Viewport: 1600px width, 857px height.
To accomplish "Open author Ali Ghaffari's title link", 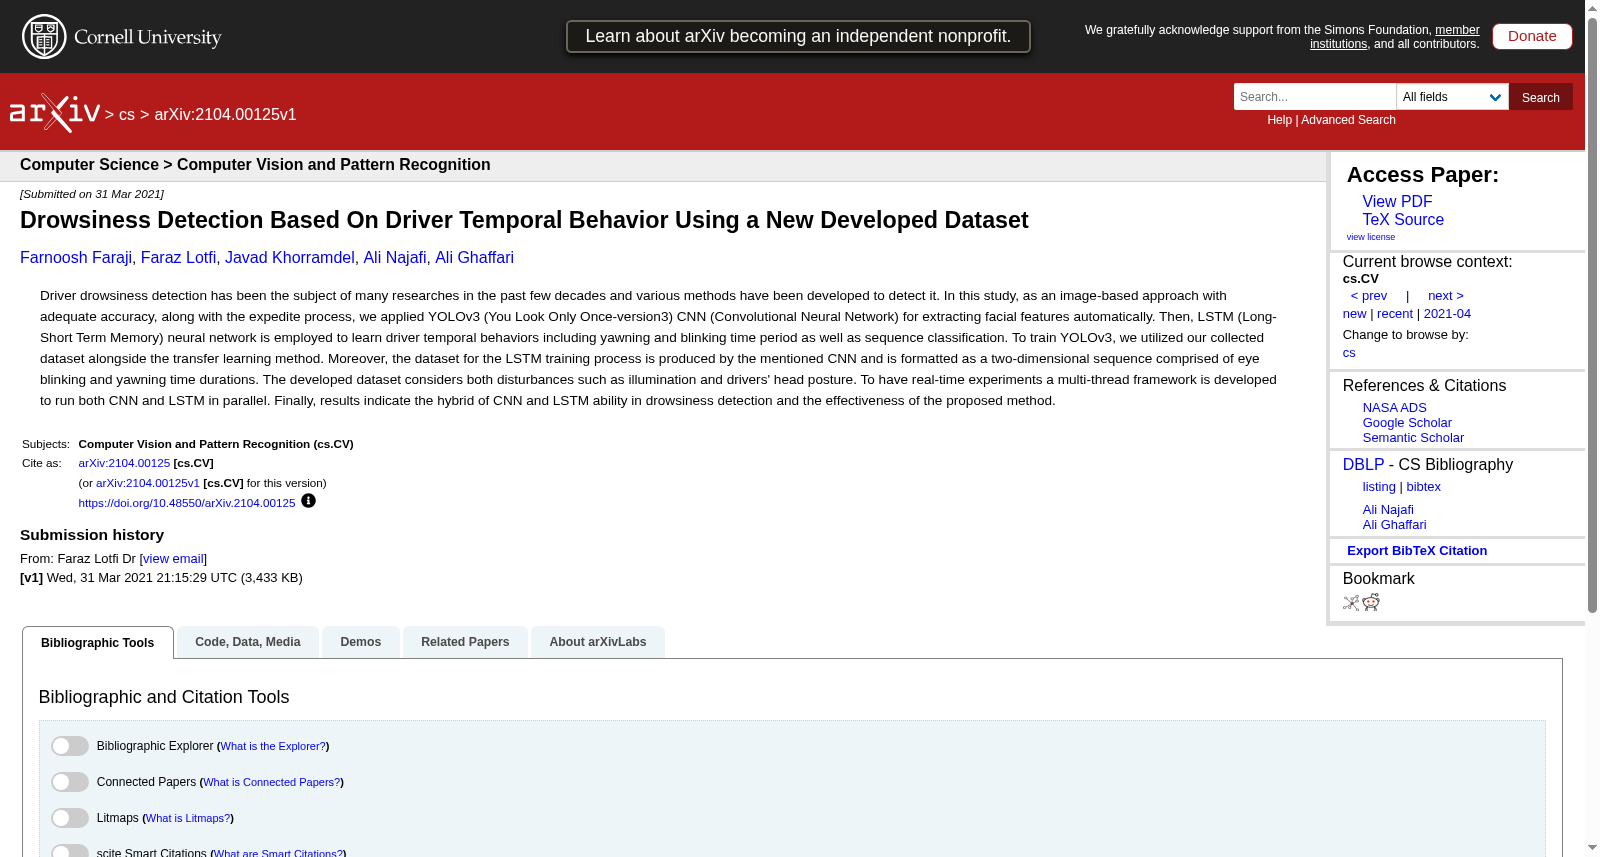I will pos(474,258).
